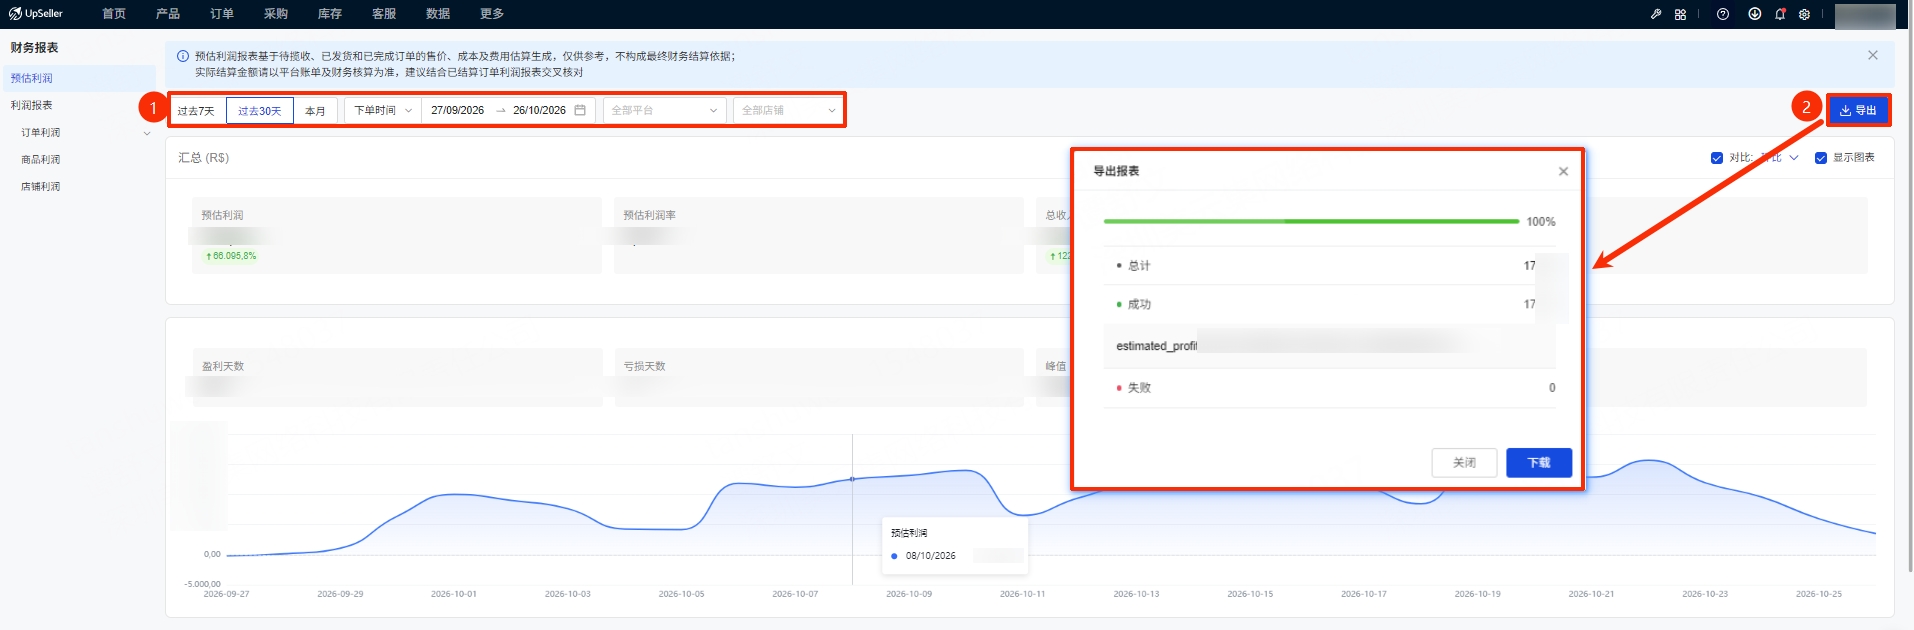Click the 汇总 (R$) heading
Image resolution: width=1914 pixels, height=630 pixels.
[x=204, y=158]
